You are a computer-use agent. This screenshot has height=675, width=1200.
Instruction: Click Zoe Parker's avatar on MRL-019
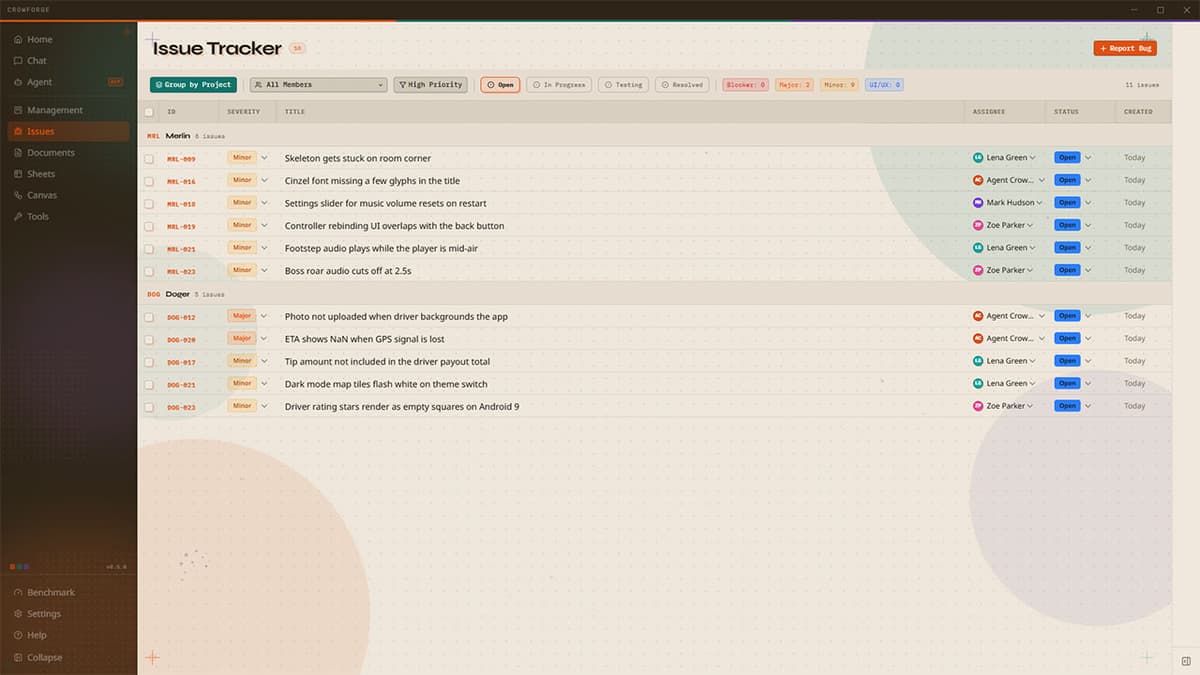point(978,225)
